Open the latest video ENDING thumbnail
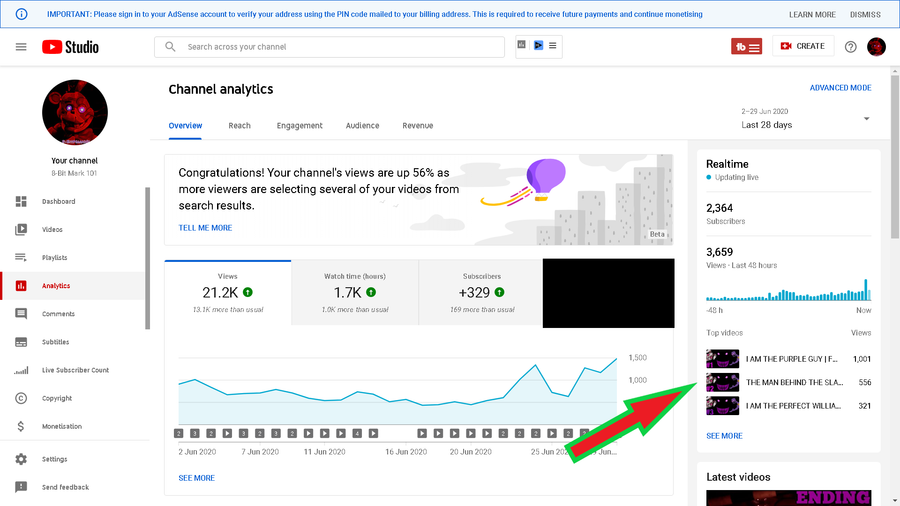This screenshot has height=506, width=900. [x=789, y=497]
